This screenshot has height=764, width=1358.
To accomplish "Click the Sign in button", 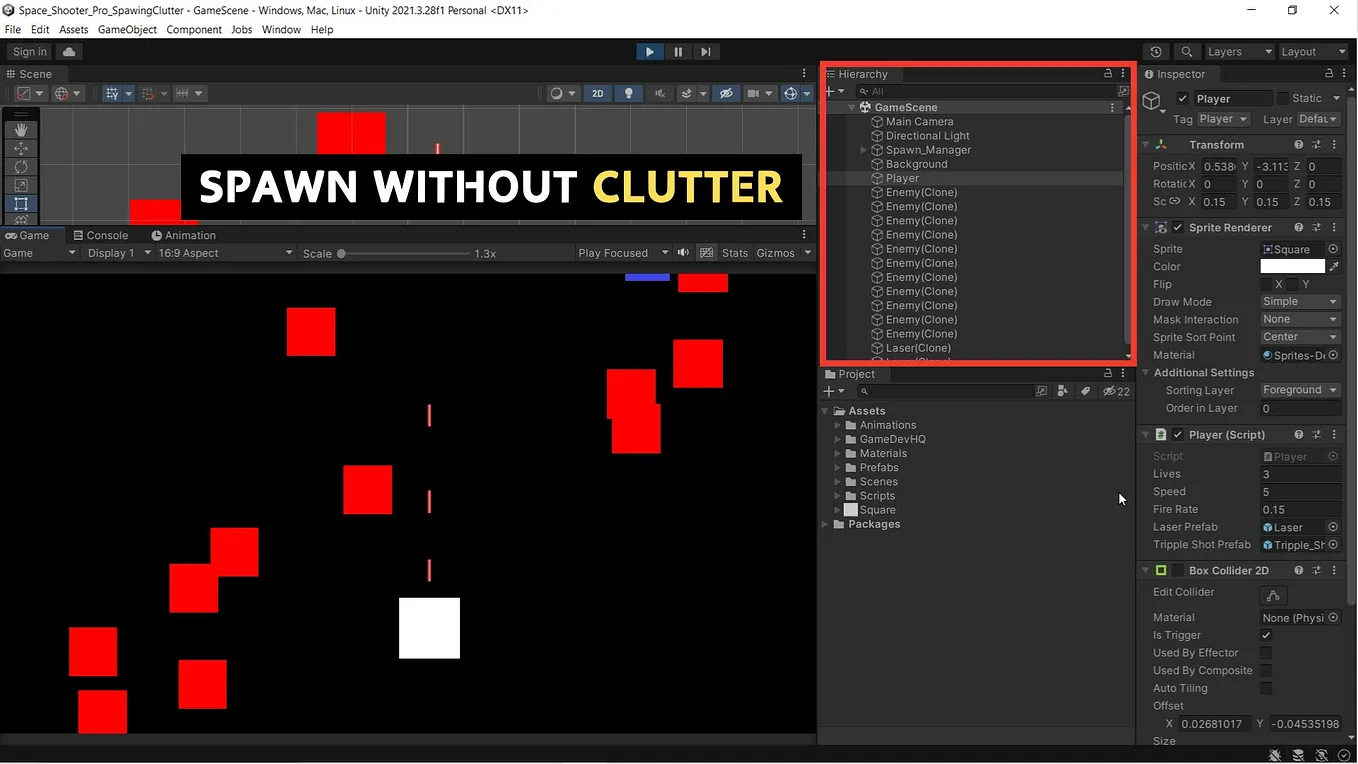I will click(28, 51).
